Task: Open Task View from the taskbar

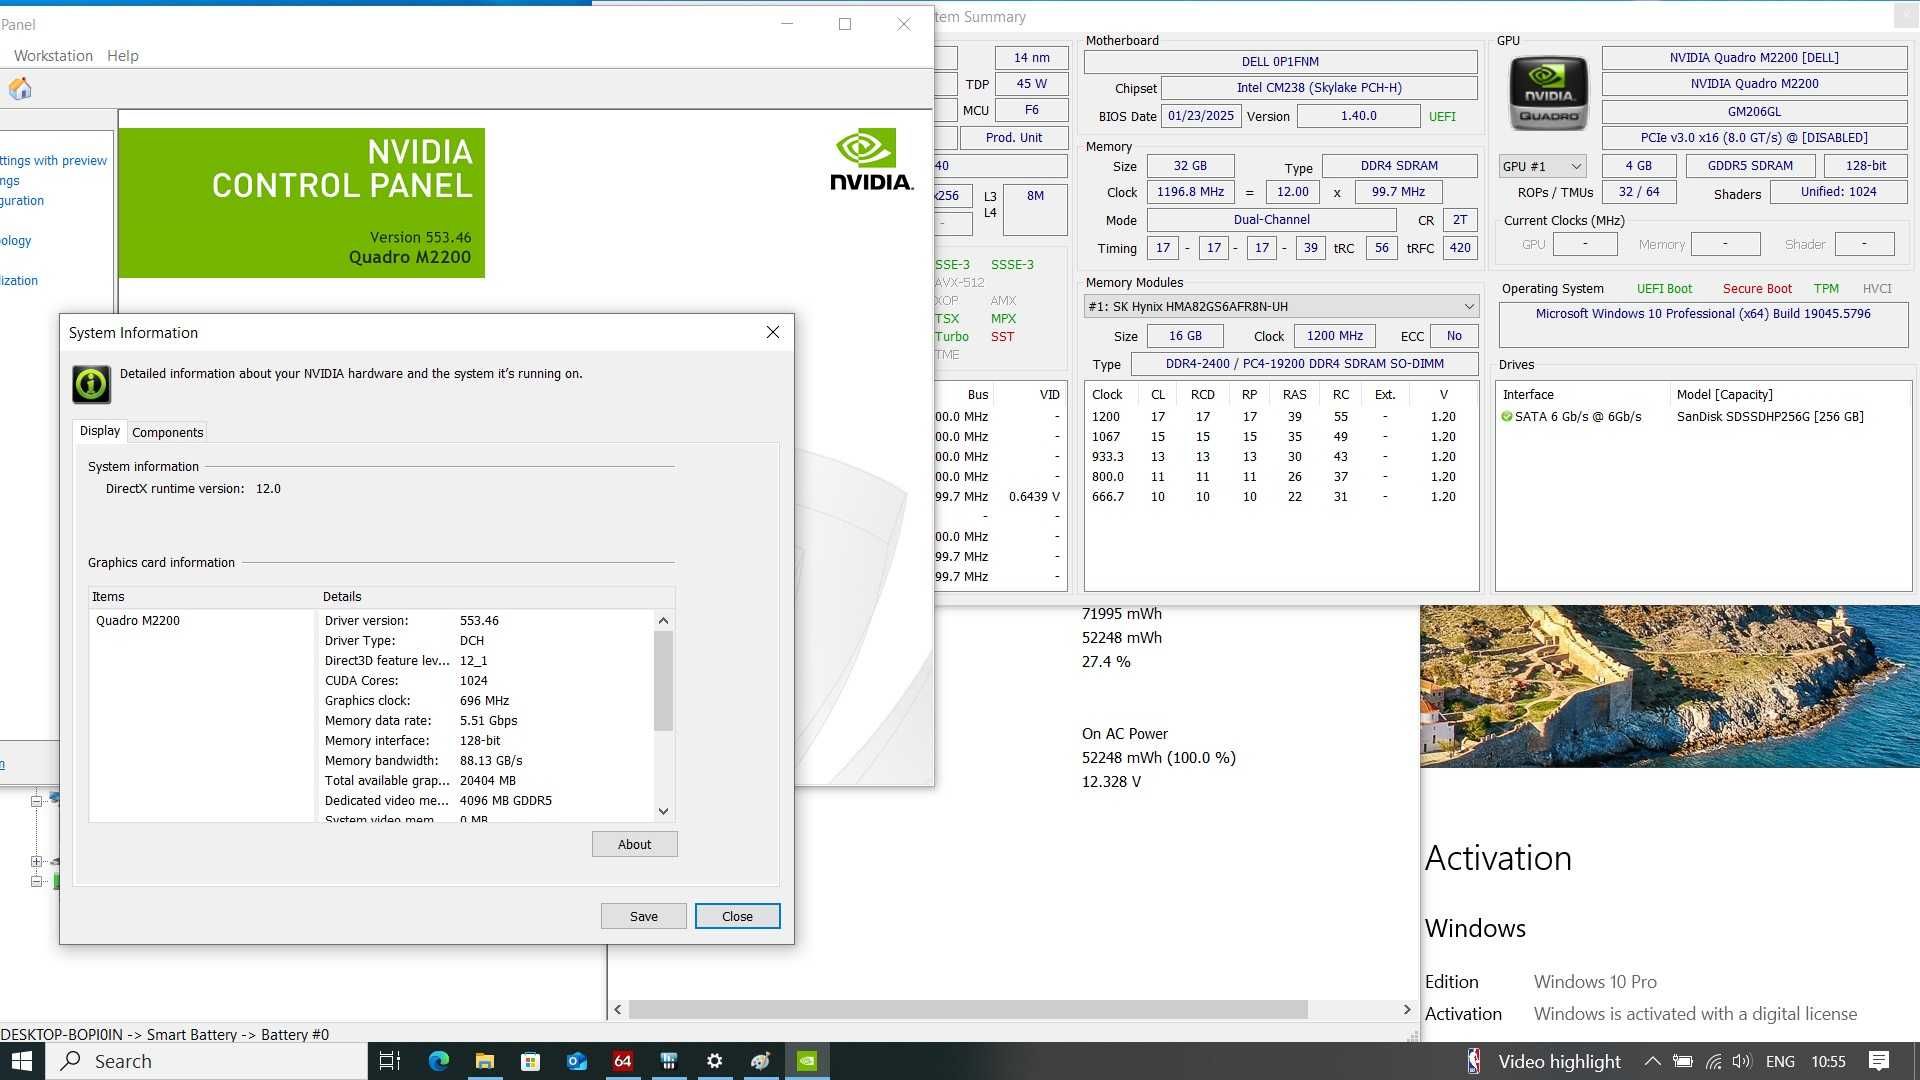Action: click(390, 1061)
